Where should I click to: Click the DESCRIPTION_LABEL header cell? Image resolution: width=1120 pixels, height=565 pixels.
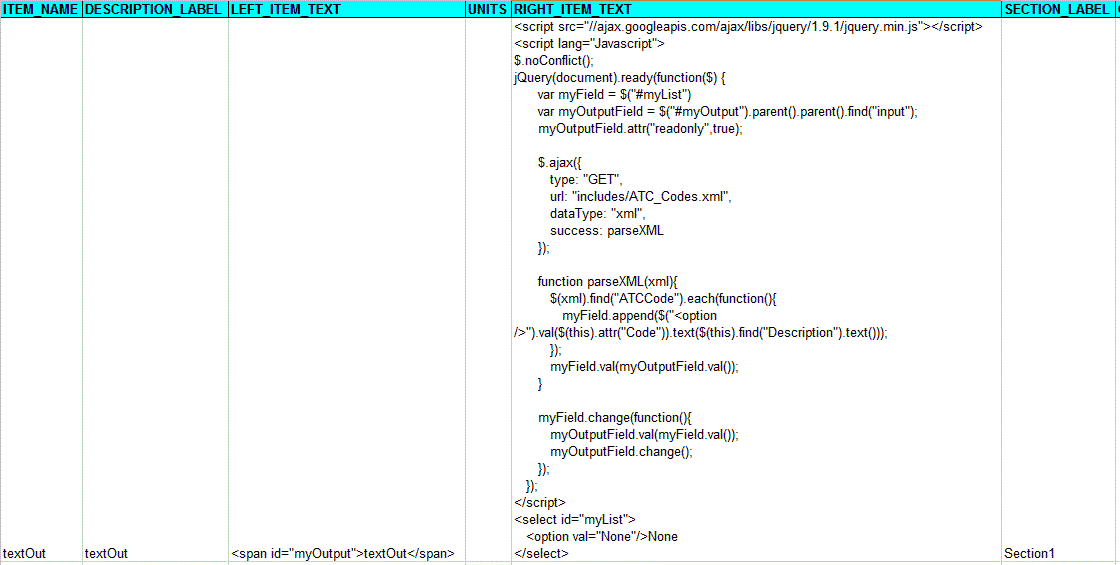154,9
